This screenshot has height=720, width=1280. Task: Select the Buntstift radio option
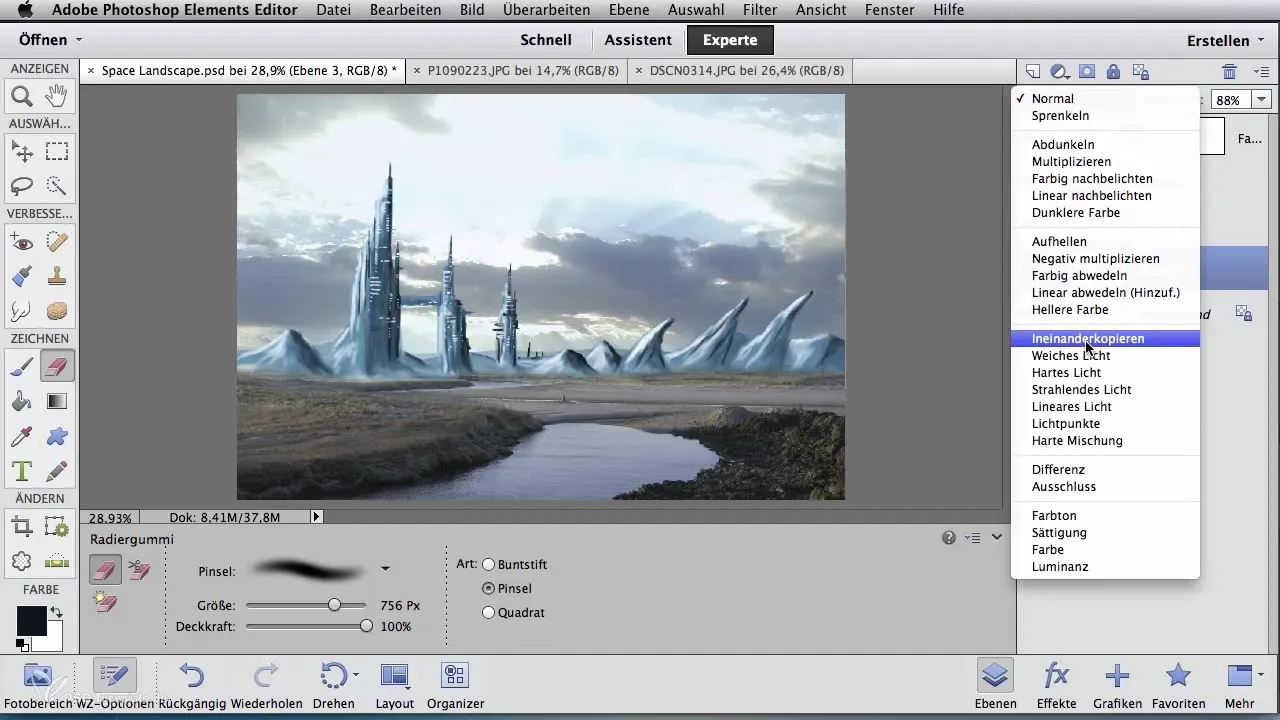coord(489,564)
